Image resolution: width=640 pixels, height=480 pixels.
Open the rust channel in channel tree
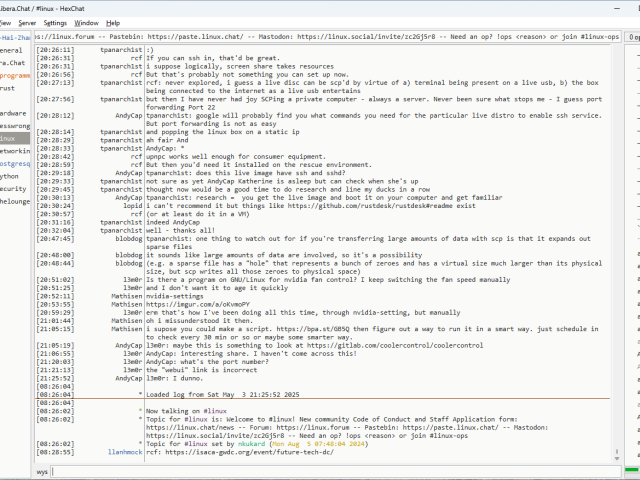coord(8,88)
